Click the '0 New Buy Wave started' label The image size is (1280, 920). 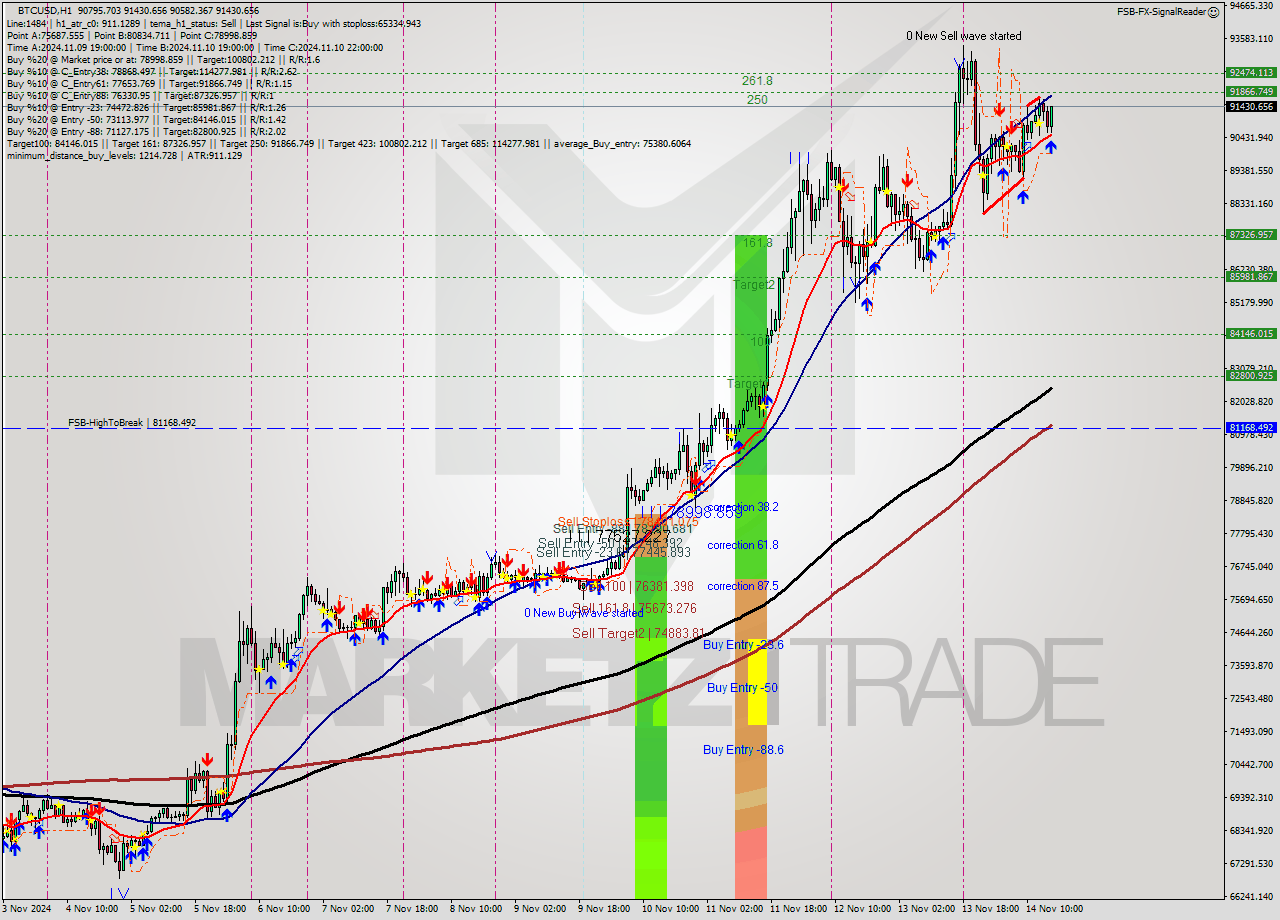pos(584,613)
